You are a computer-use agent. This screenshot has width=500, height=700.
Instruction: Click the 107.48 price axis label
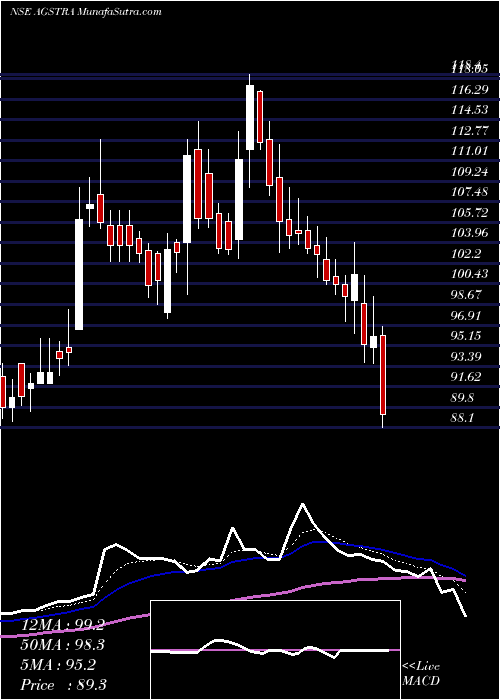(x=470, y=192)
